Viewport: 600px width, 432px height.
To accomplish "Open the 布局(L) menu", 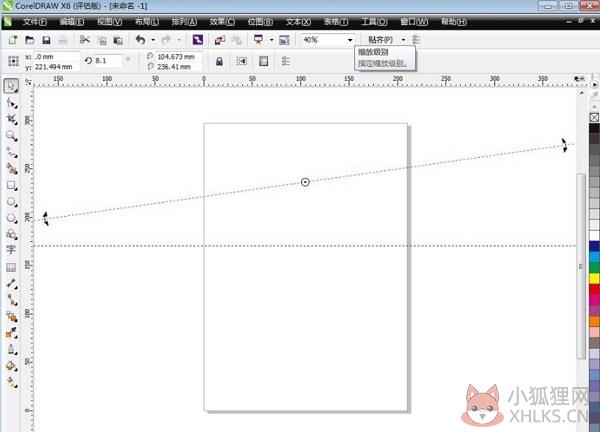I will (x=147, y=22).
